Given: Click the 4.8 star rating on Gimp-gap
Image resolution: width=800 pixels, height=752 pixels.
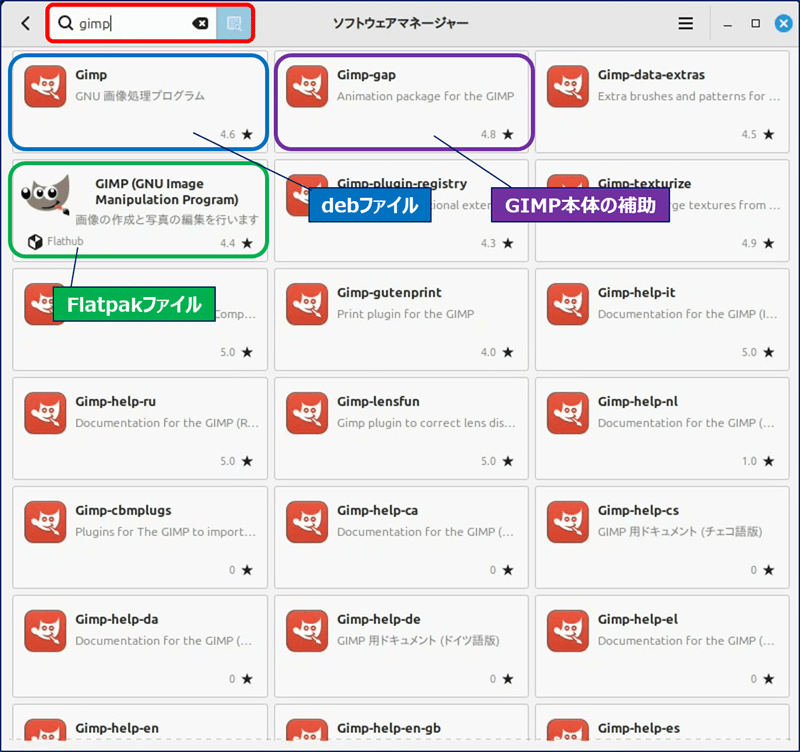Looking at the screenshot, I should 497,135.
